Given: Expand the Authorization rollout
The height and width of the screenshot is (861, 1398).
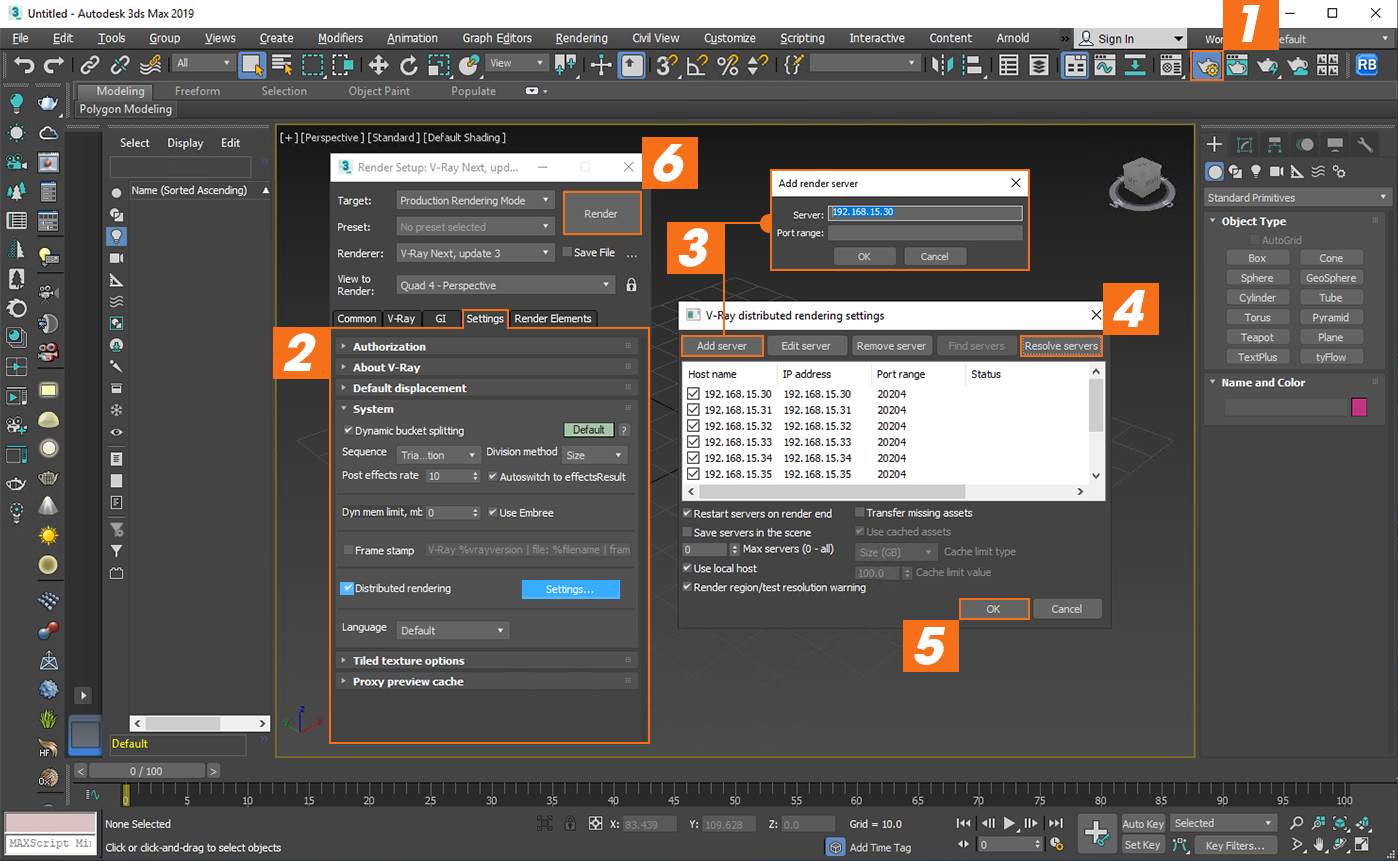Looking at the screenshot, I should 389,346.
